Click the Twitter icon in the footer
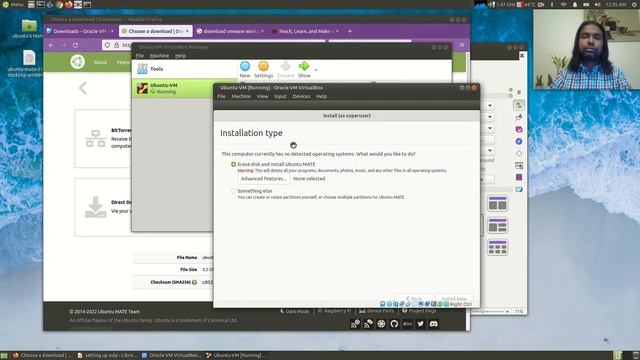The image size is (640, 360). (x=420, y=324)
